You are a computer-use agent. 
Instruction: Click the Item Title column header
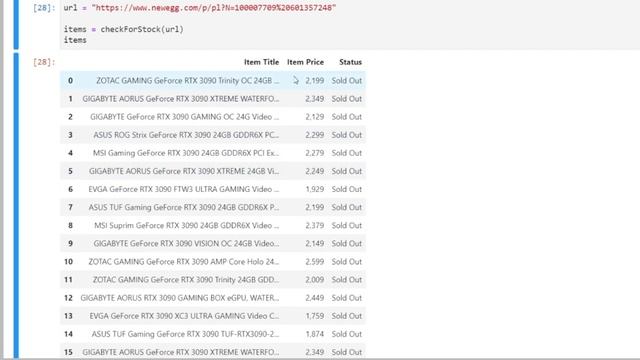(261, 62)
